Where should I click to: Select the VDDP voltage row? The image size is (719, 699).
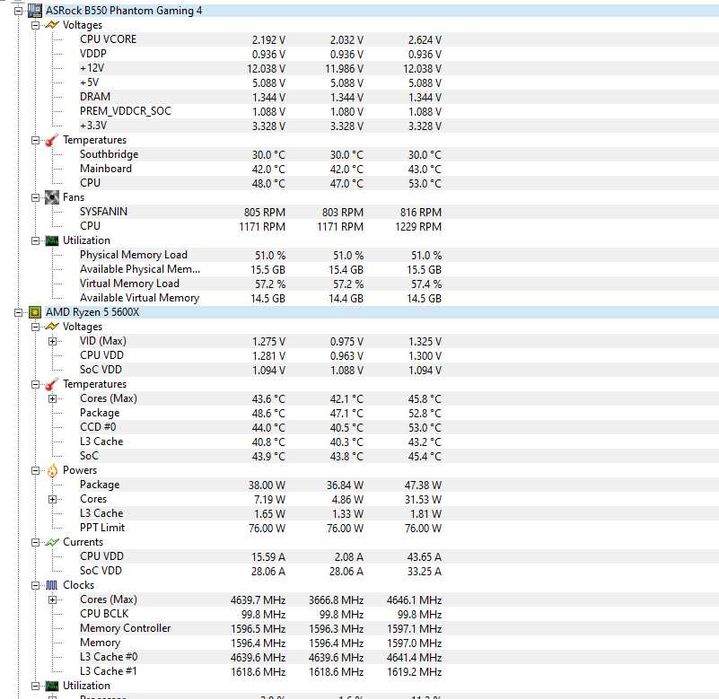coord(260,54)
